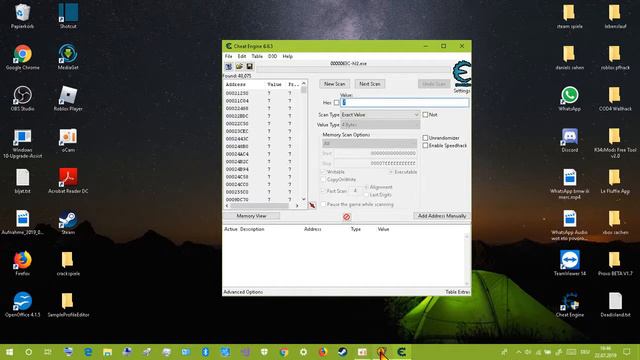Click the red no-entry clear list icon
Viewport: 640px width, 360px height.
click(x=347, y=217)
